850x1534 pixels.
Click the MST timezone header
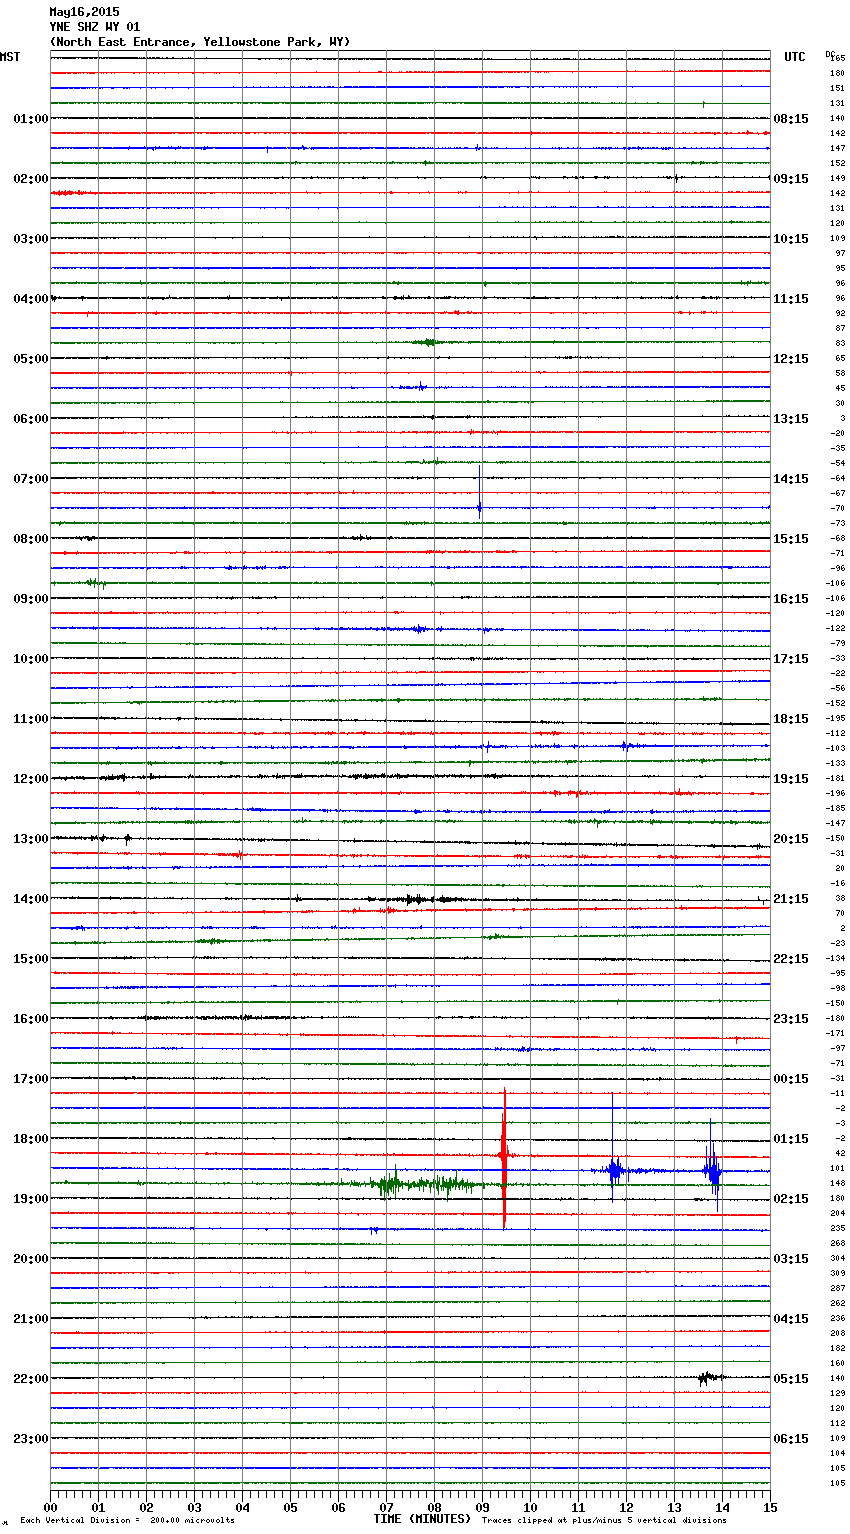pyautogui.click(x=10, y=57)
